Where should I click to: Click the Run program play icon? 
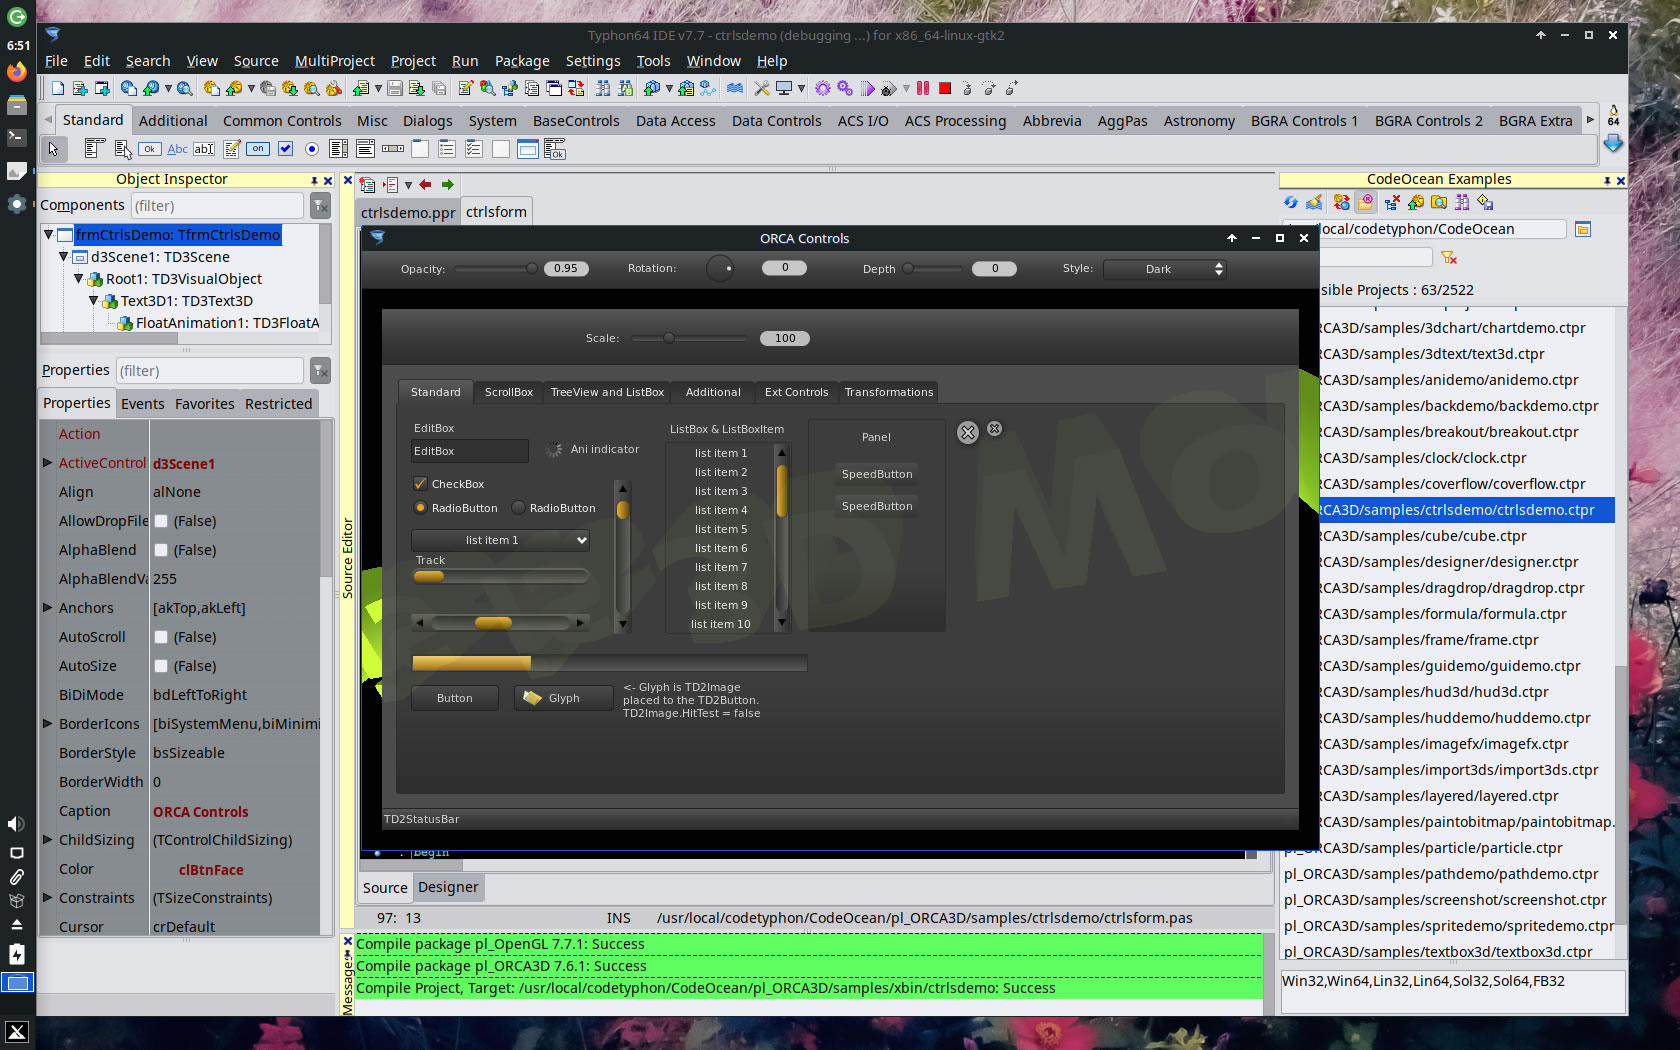(866, 89)
